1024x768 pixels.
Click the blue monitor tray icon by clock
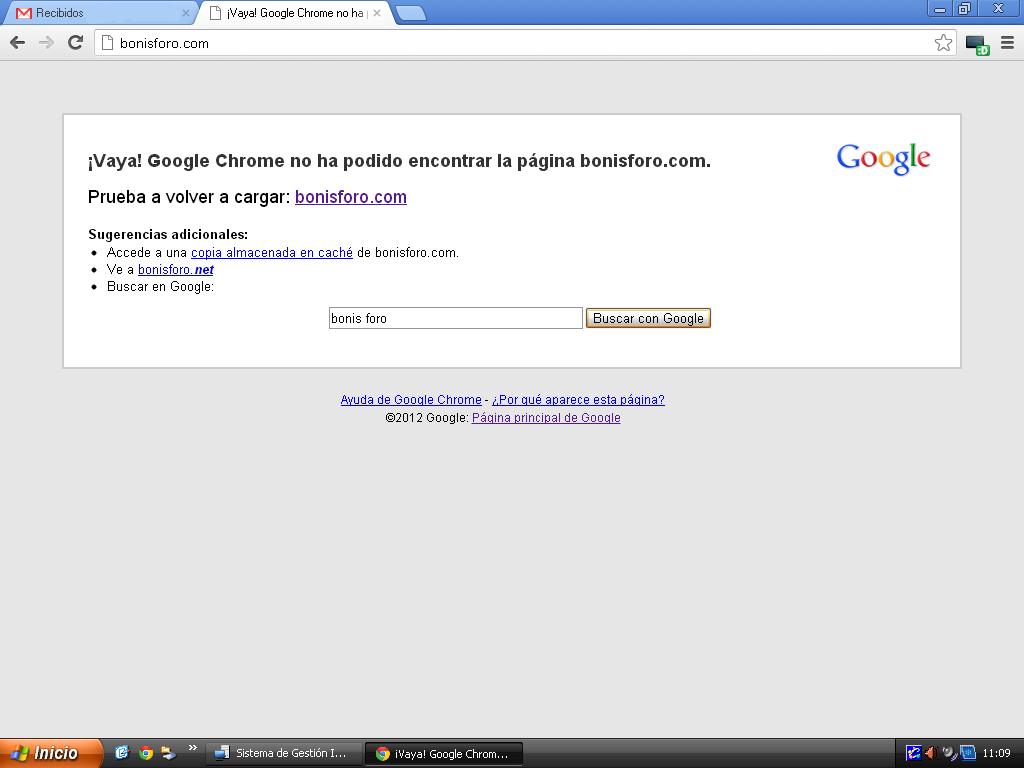point(967,753)
